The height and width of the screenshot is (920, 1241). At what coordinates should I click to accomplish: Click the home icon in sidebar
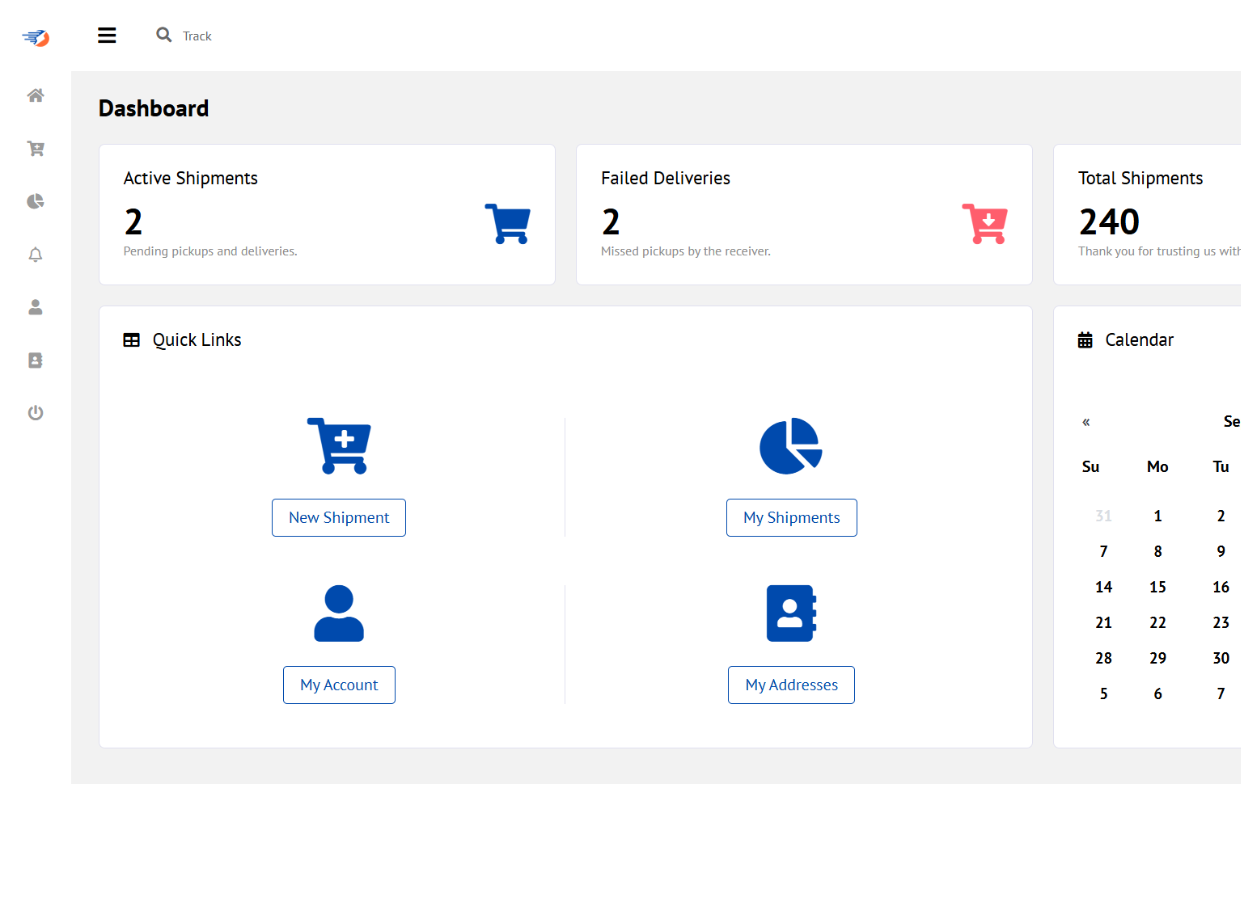[36, 96]
